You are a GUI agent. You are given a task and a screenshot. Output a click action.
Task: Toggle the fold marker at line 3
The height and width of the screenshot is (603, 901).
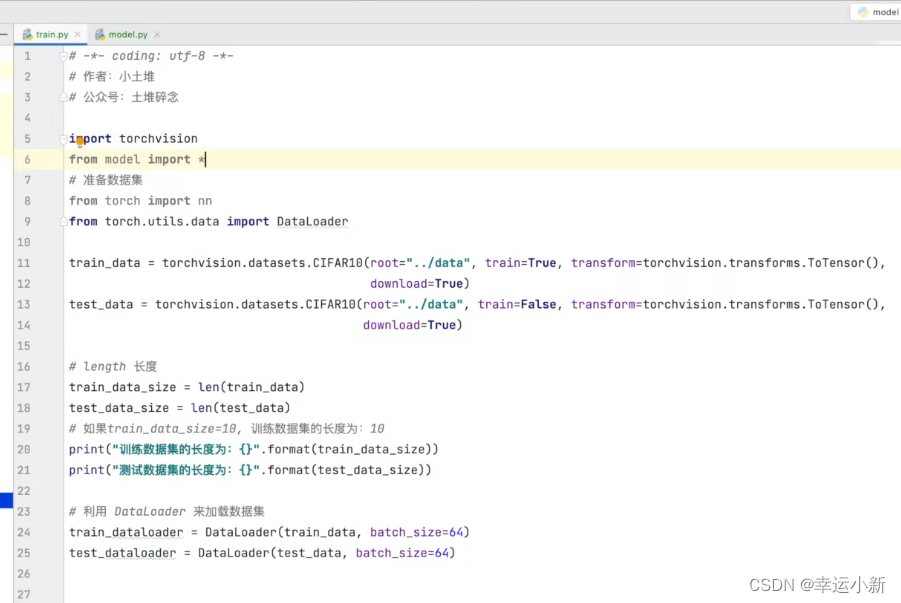63,97
